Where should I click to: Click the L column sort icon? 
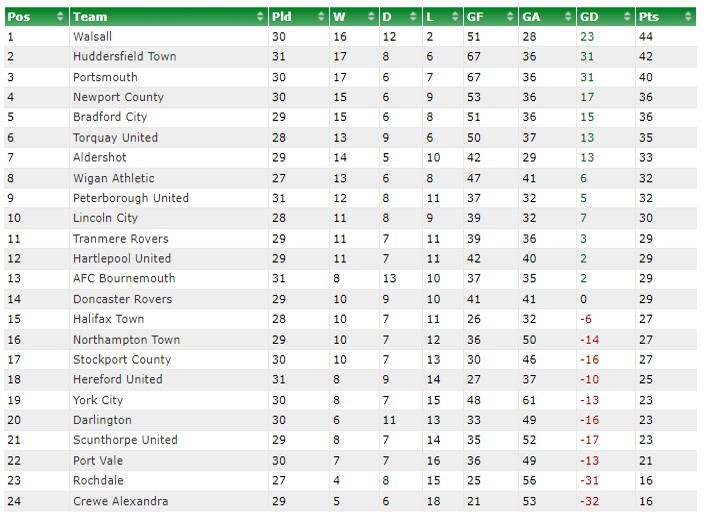pos(455,17)
